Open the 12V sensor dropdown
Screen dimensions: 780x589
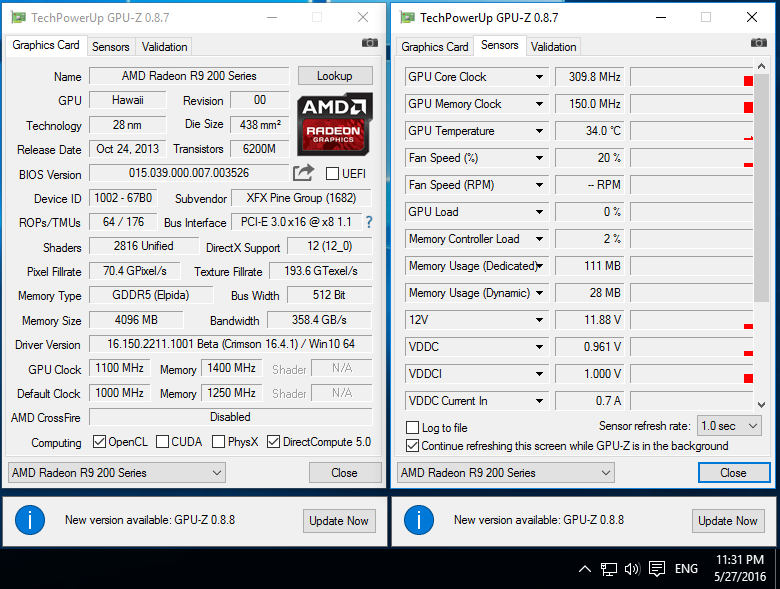[539, 320]
